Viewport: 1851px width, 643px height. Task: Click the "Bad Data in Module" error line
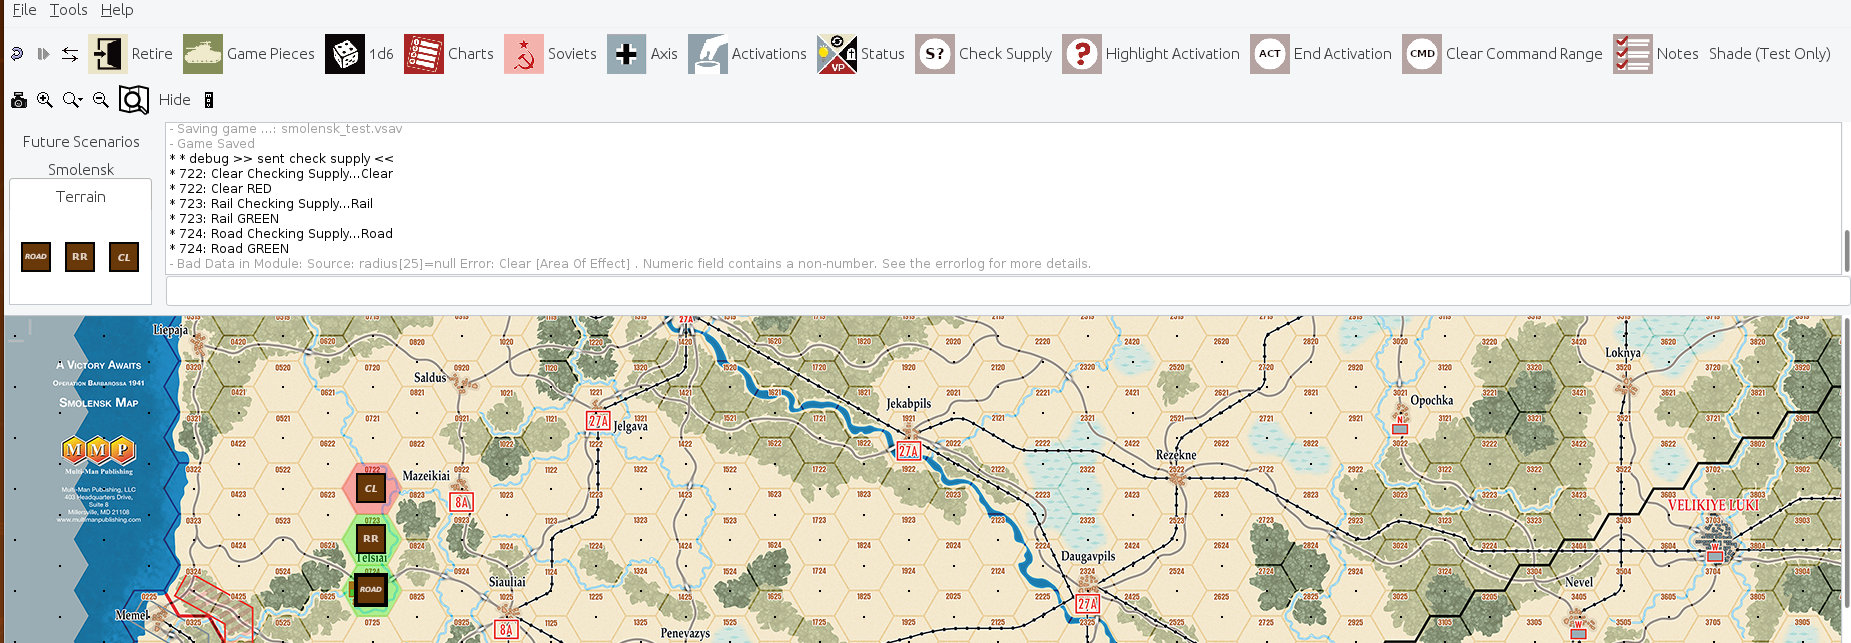[630, 264]
